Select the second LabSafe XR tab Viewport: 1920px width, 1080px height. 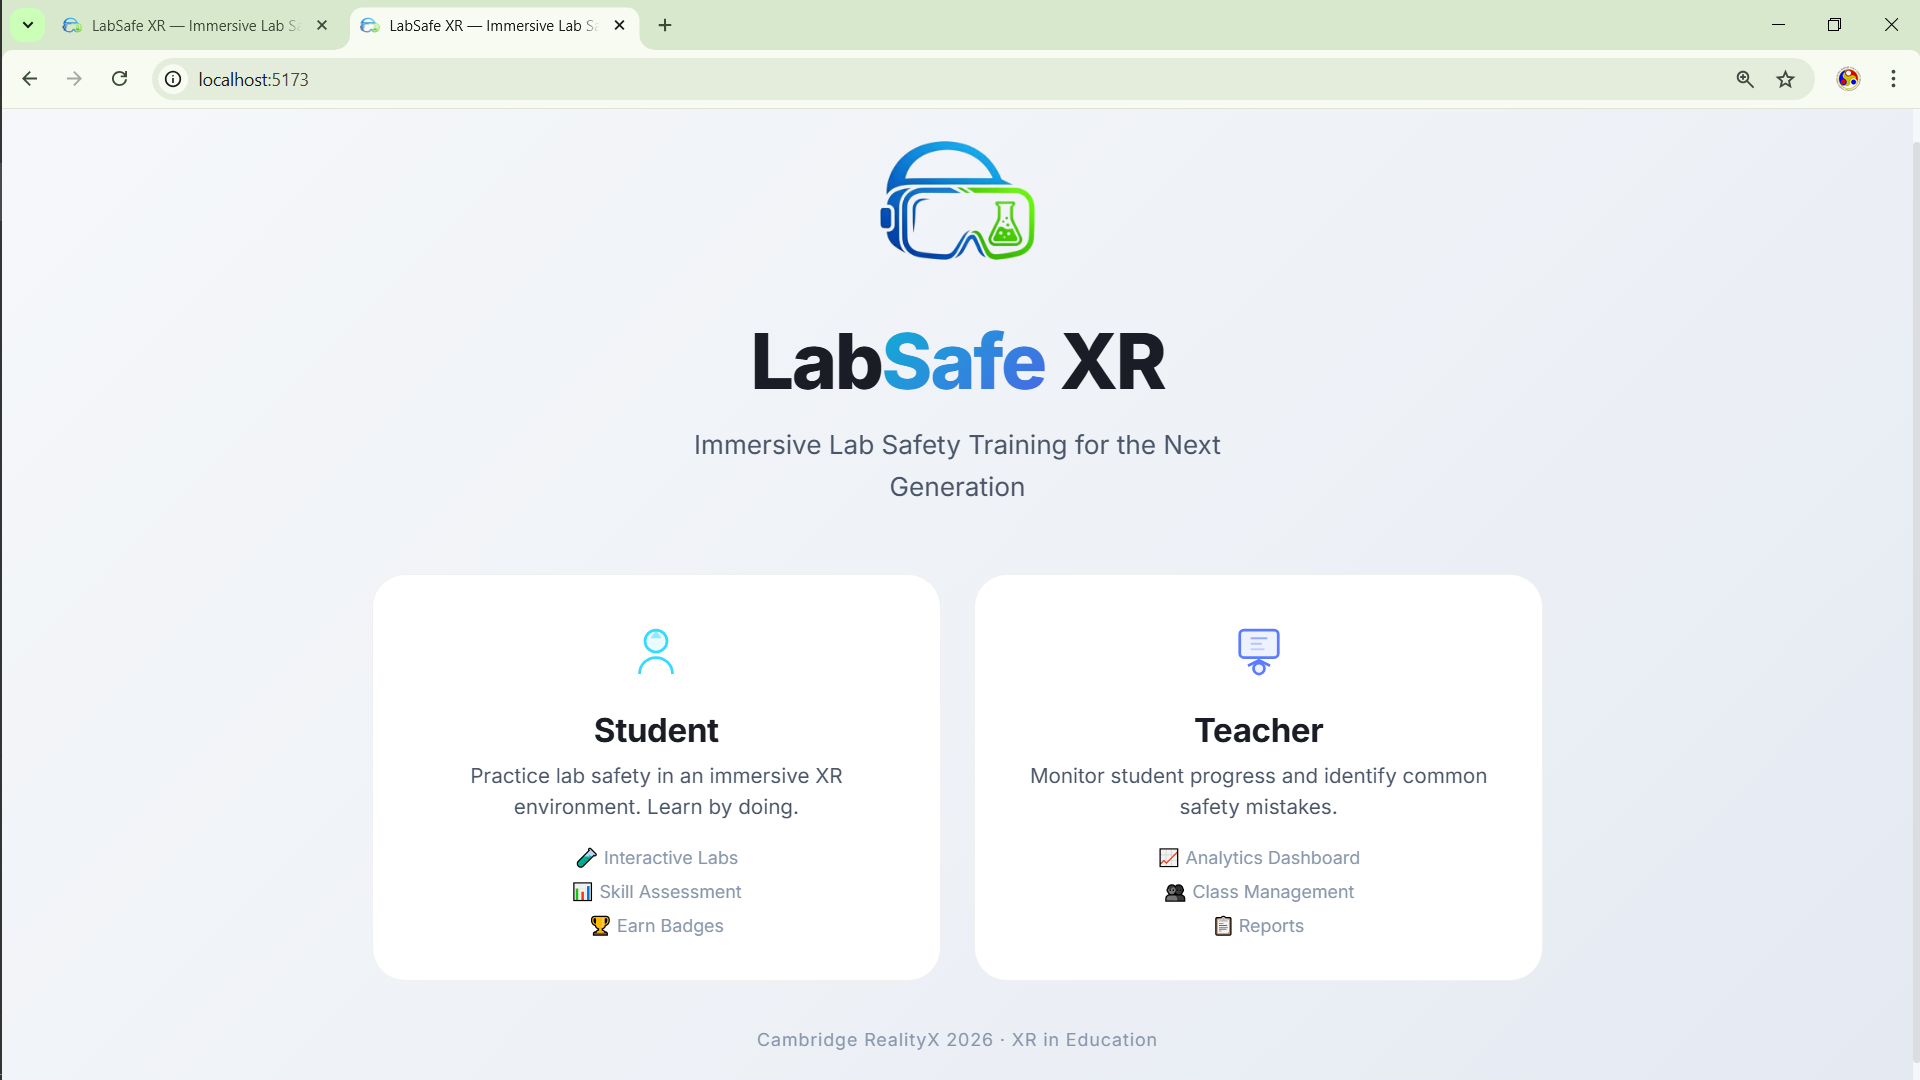pyautogui.click(x=492, y=26)
